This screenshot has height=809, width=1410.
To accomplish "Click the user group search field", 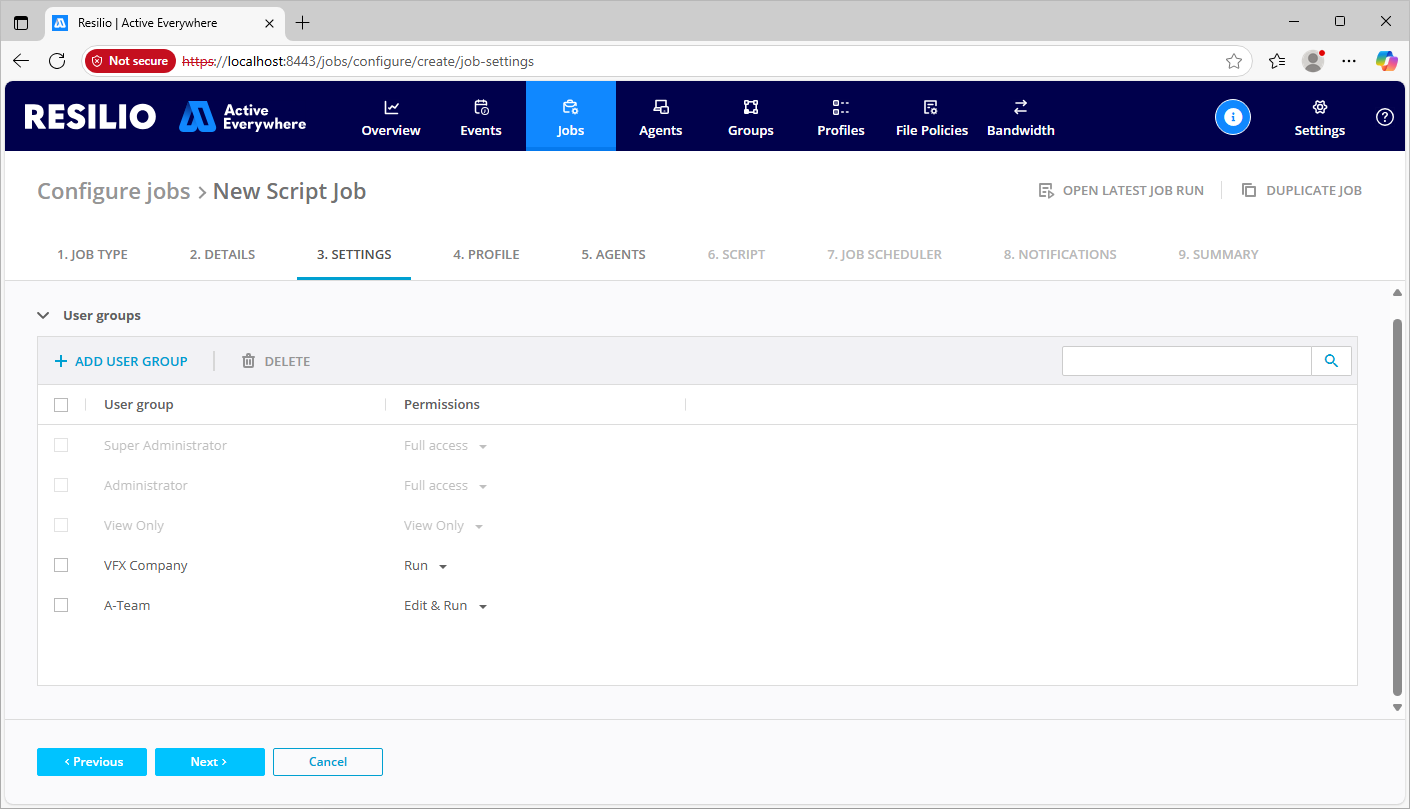I will (1186, 361).
